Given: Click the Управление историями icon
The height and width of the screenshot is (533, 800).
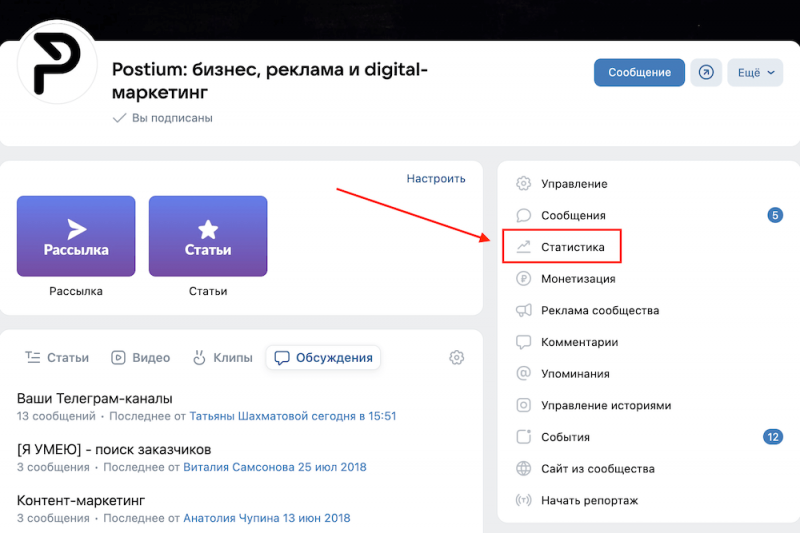Looking at the screenshot, I should [x=523, y=405].
